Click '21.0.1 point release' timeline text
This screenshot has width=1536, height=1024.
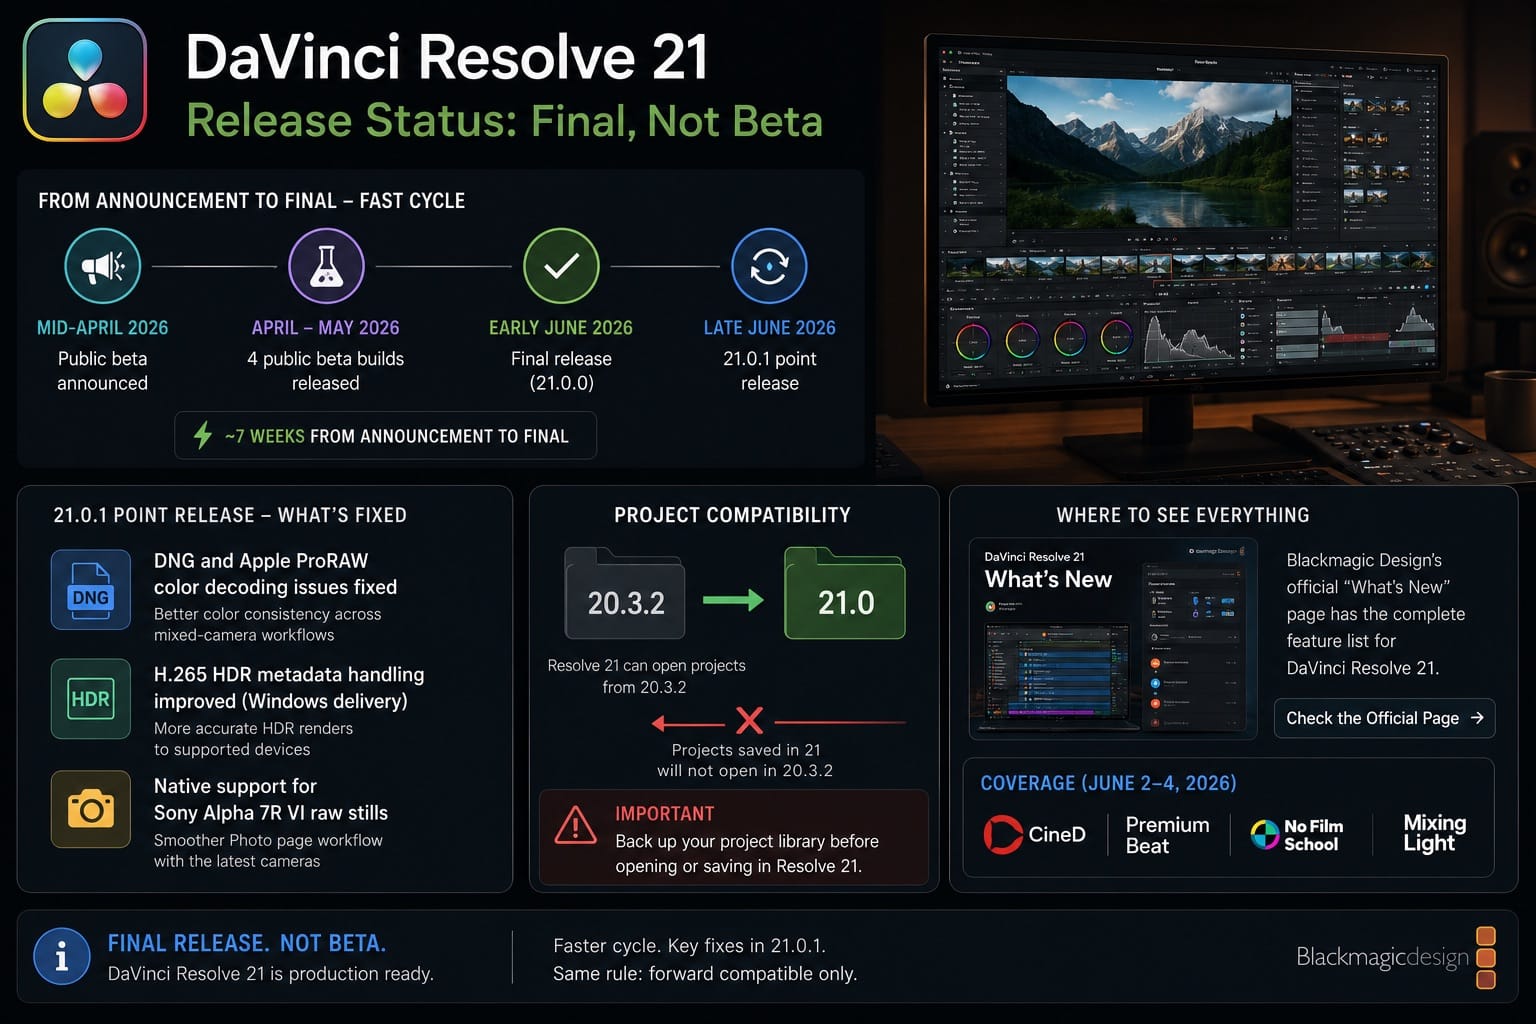(769, 371)
